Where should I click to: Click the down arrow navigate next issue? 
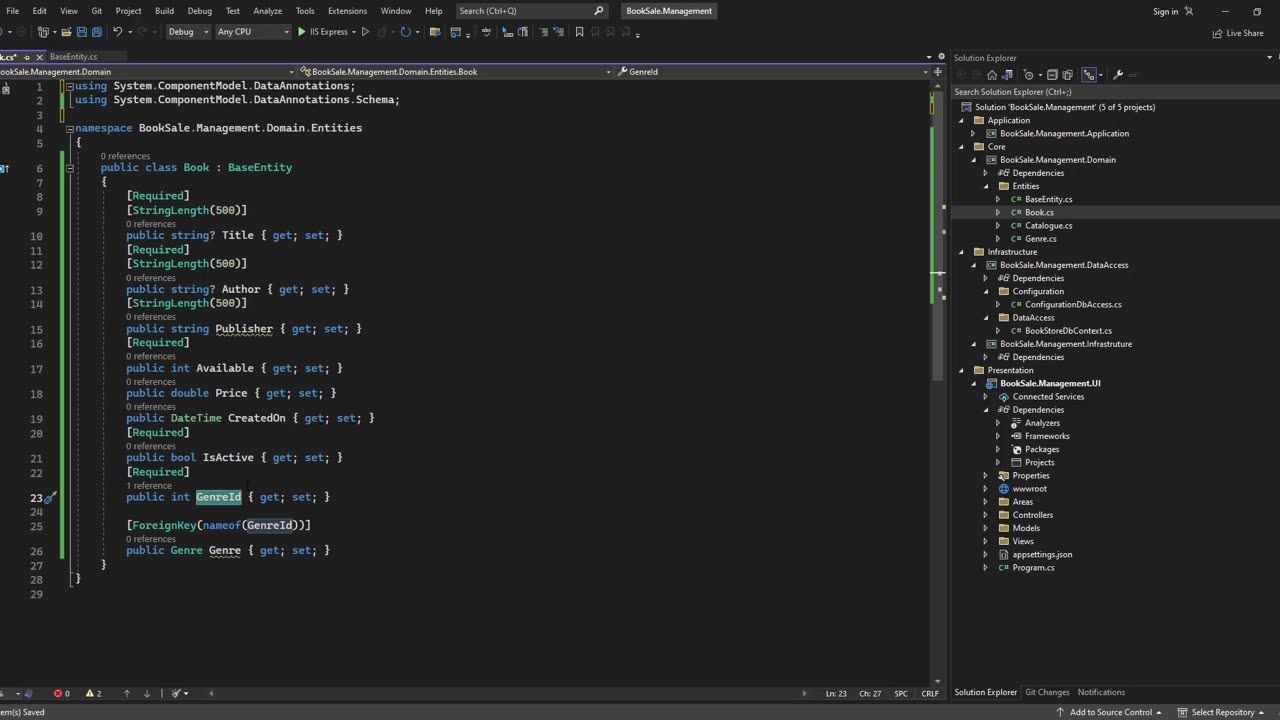pos(146,693)
